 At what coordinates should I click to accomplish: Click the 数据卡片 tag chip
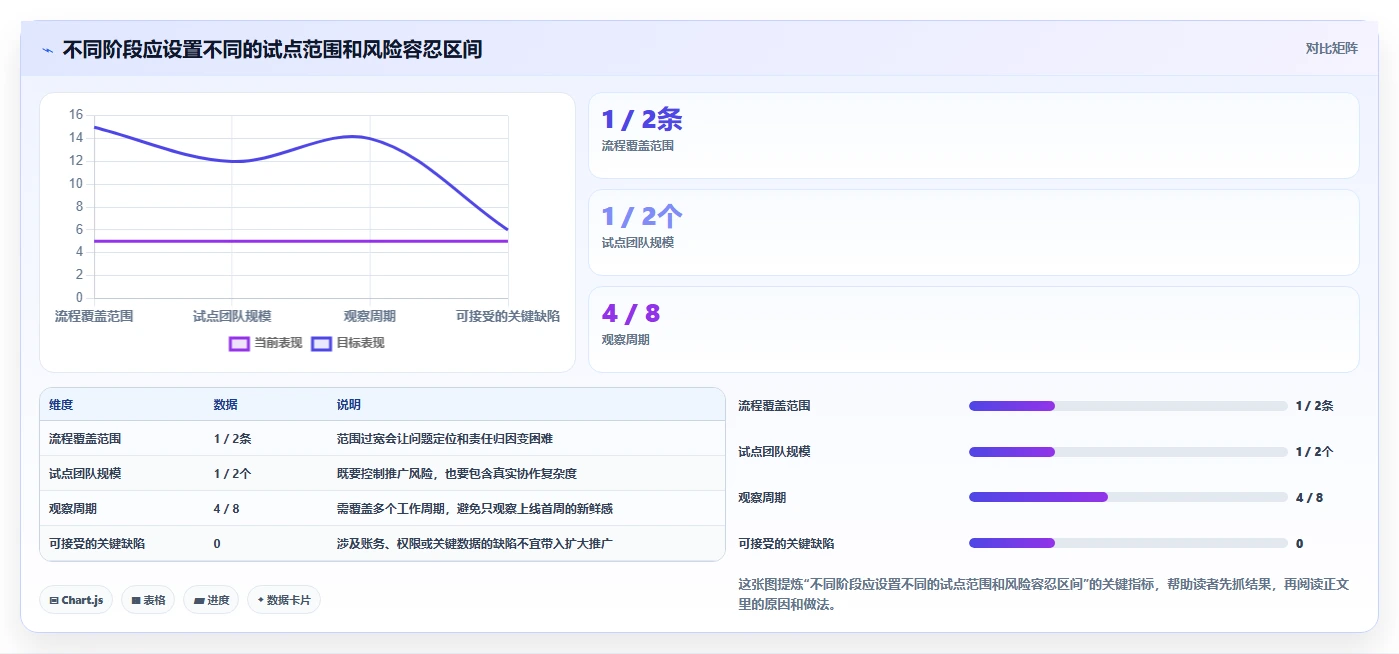[283, 600]
